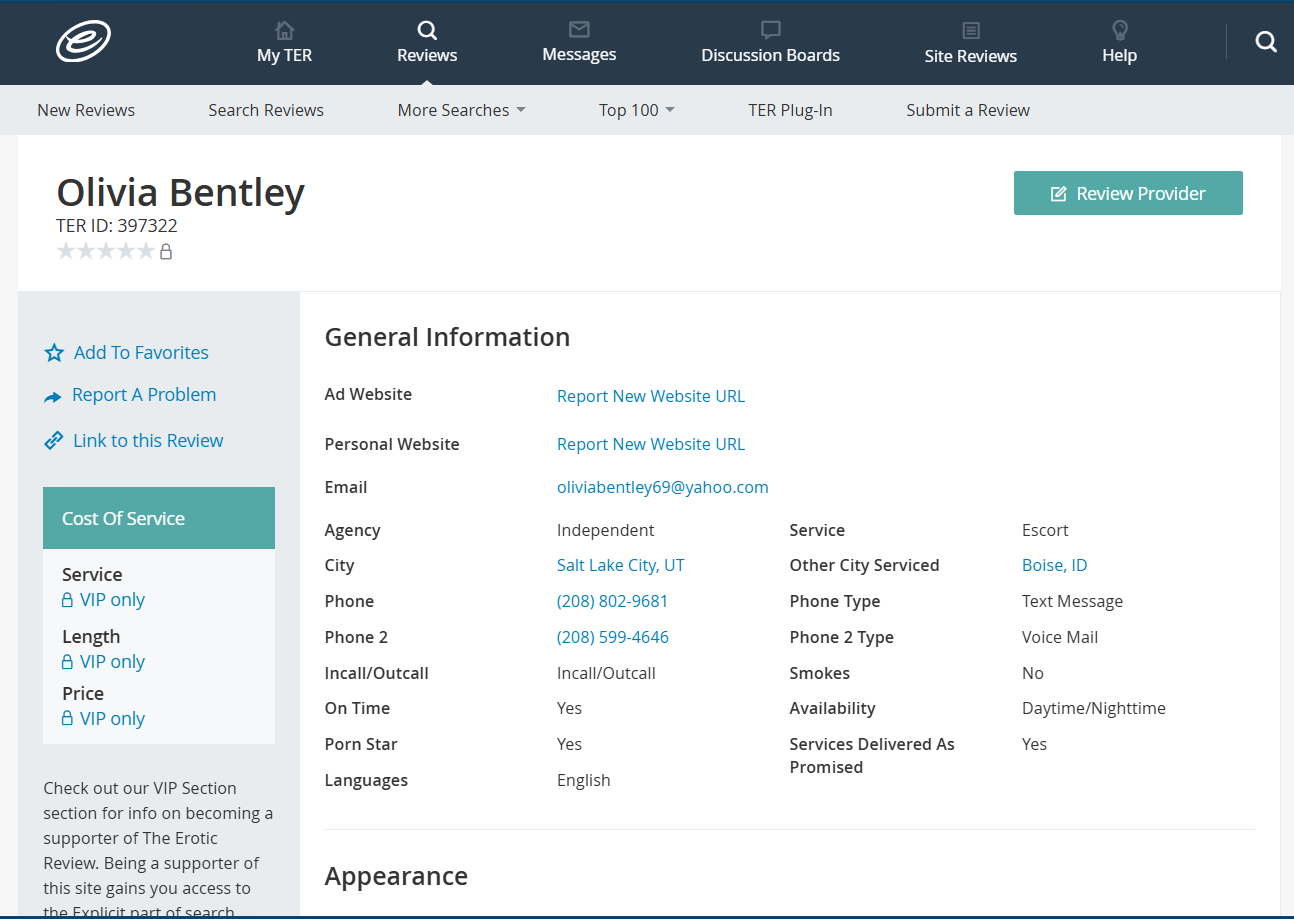This screenshot has height=919, width=1294.
Task: Click the Text Message phone type value
Action: point(1072,601)
